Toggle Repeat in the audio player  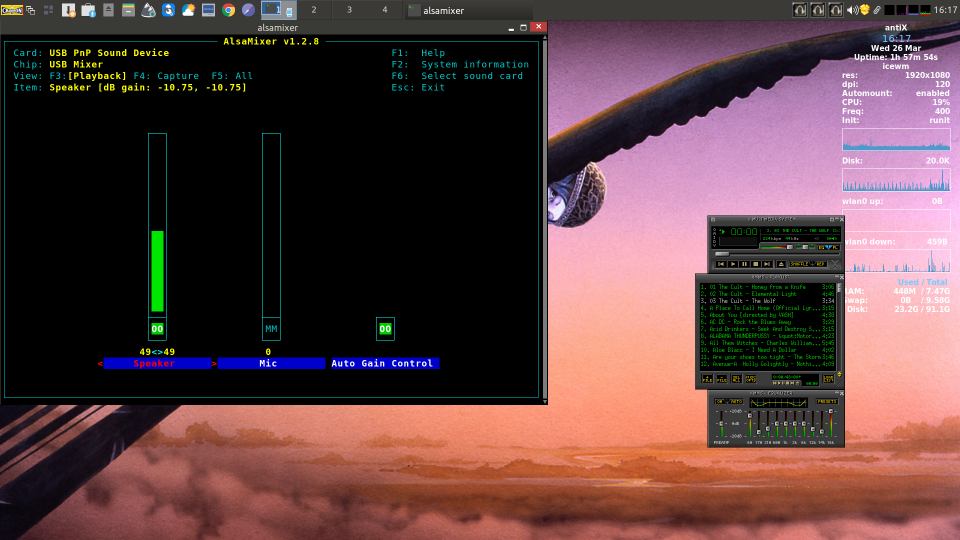819,264
